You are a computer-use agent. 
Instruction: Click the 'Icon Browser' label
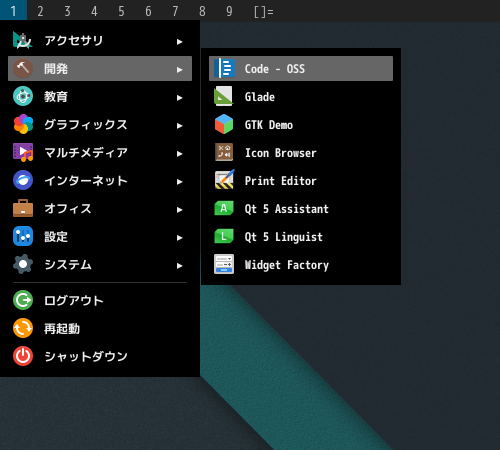[x=280, y=153]
